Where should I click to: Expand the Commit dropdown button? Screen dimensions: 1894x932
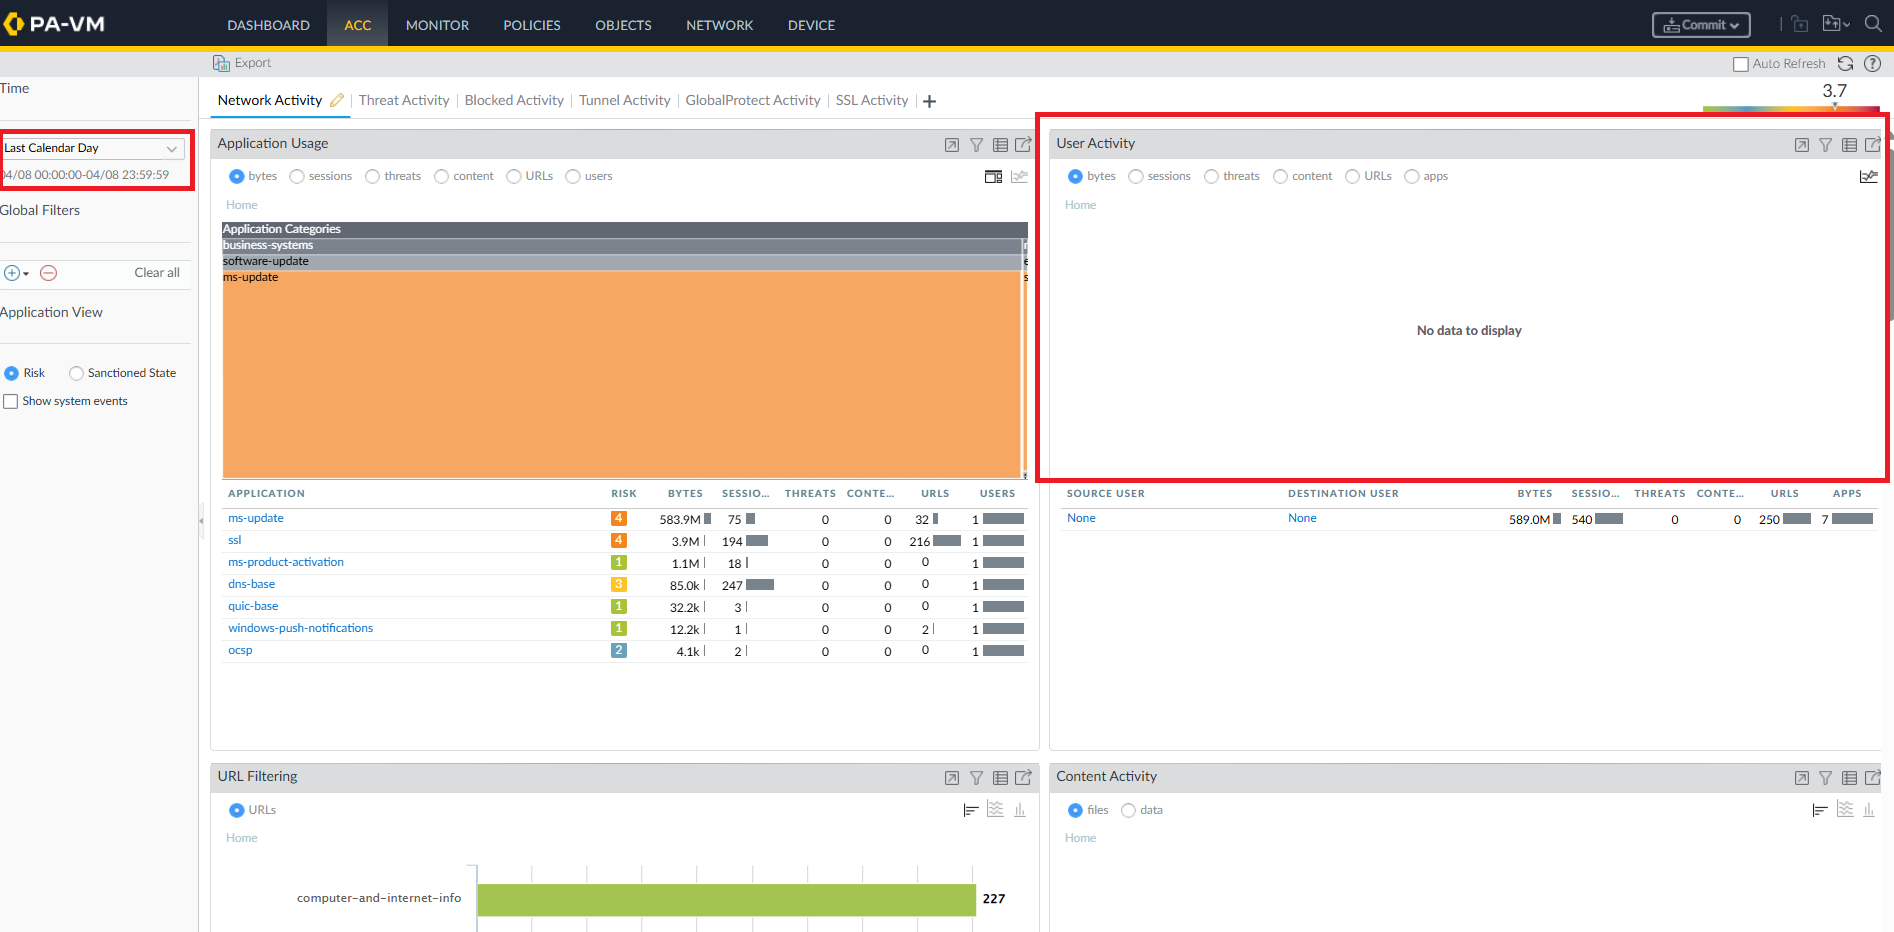click(x=1700, y=25)
